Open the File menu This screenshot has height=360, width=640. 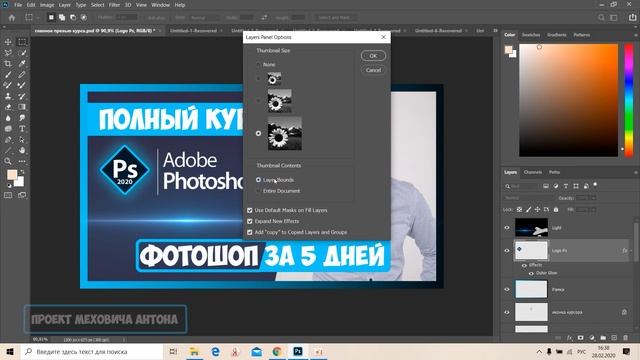tap(18, 5)
